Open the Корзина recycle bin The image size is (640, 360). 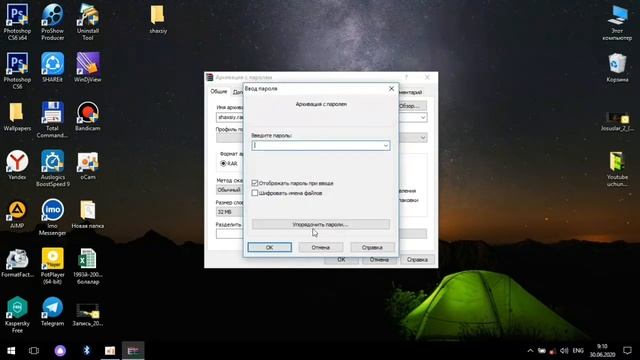[x=617, y=67]
